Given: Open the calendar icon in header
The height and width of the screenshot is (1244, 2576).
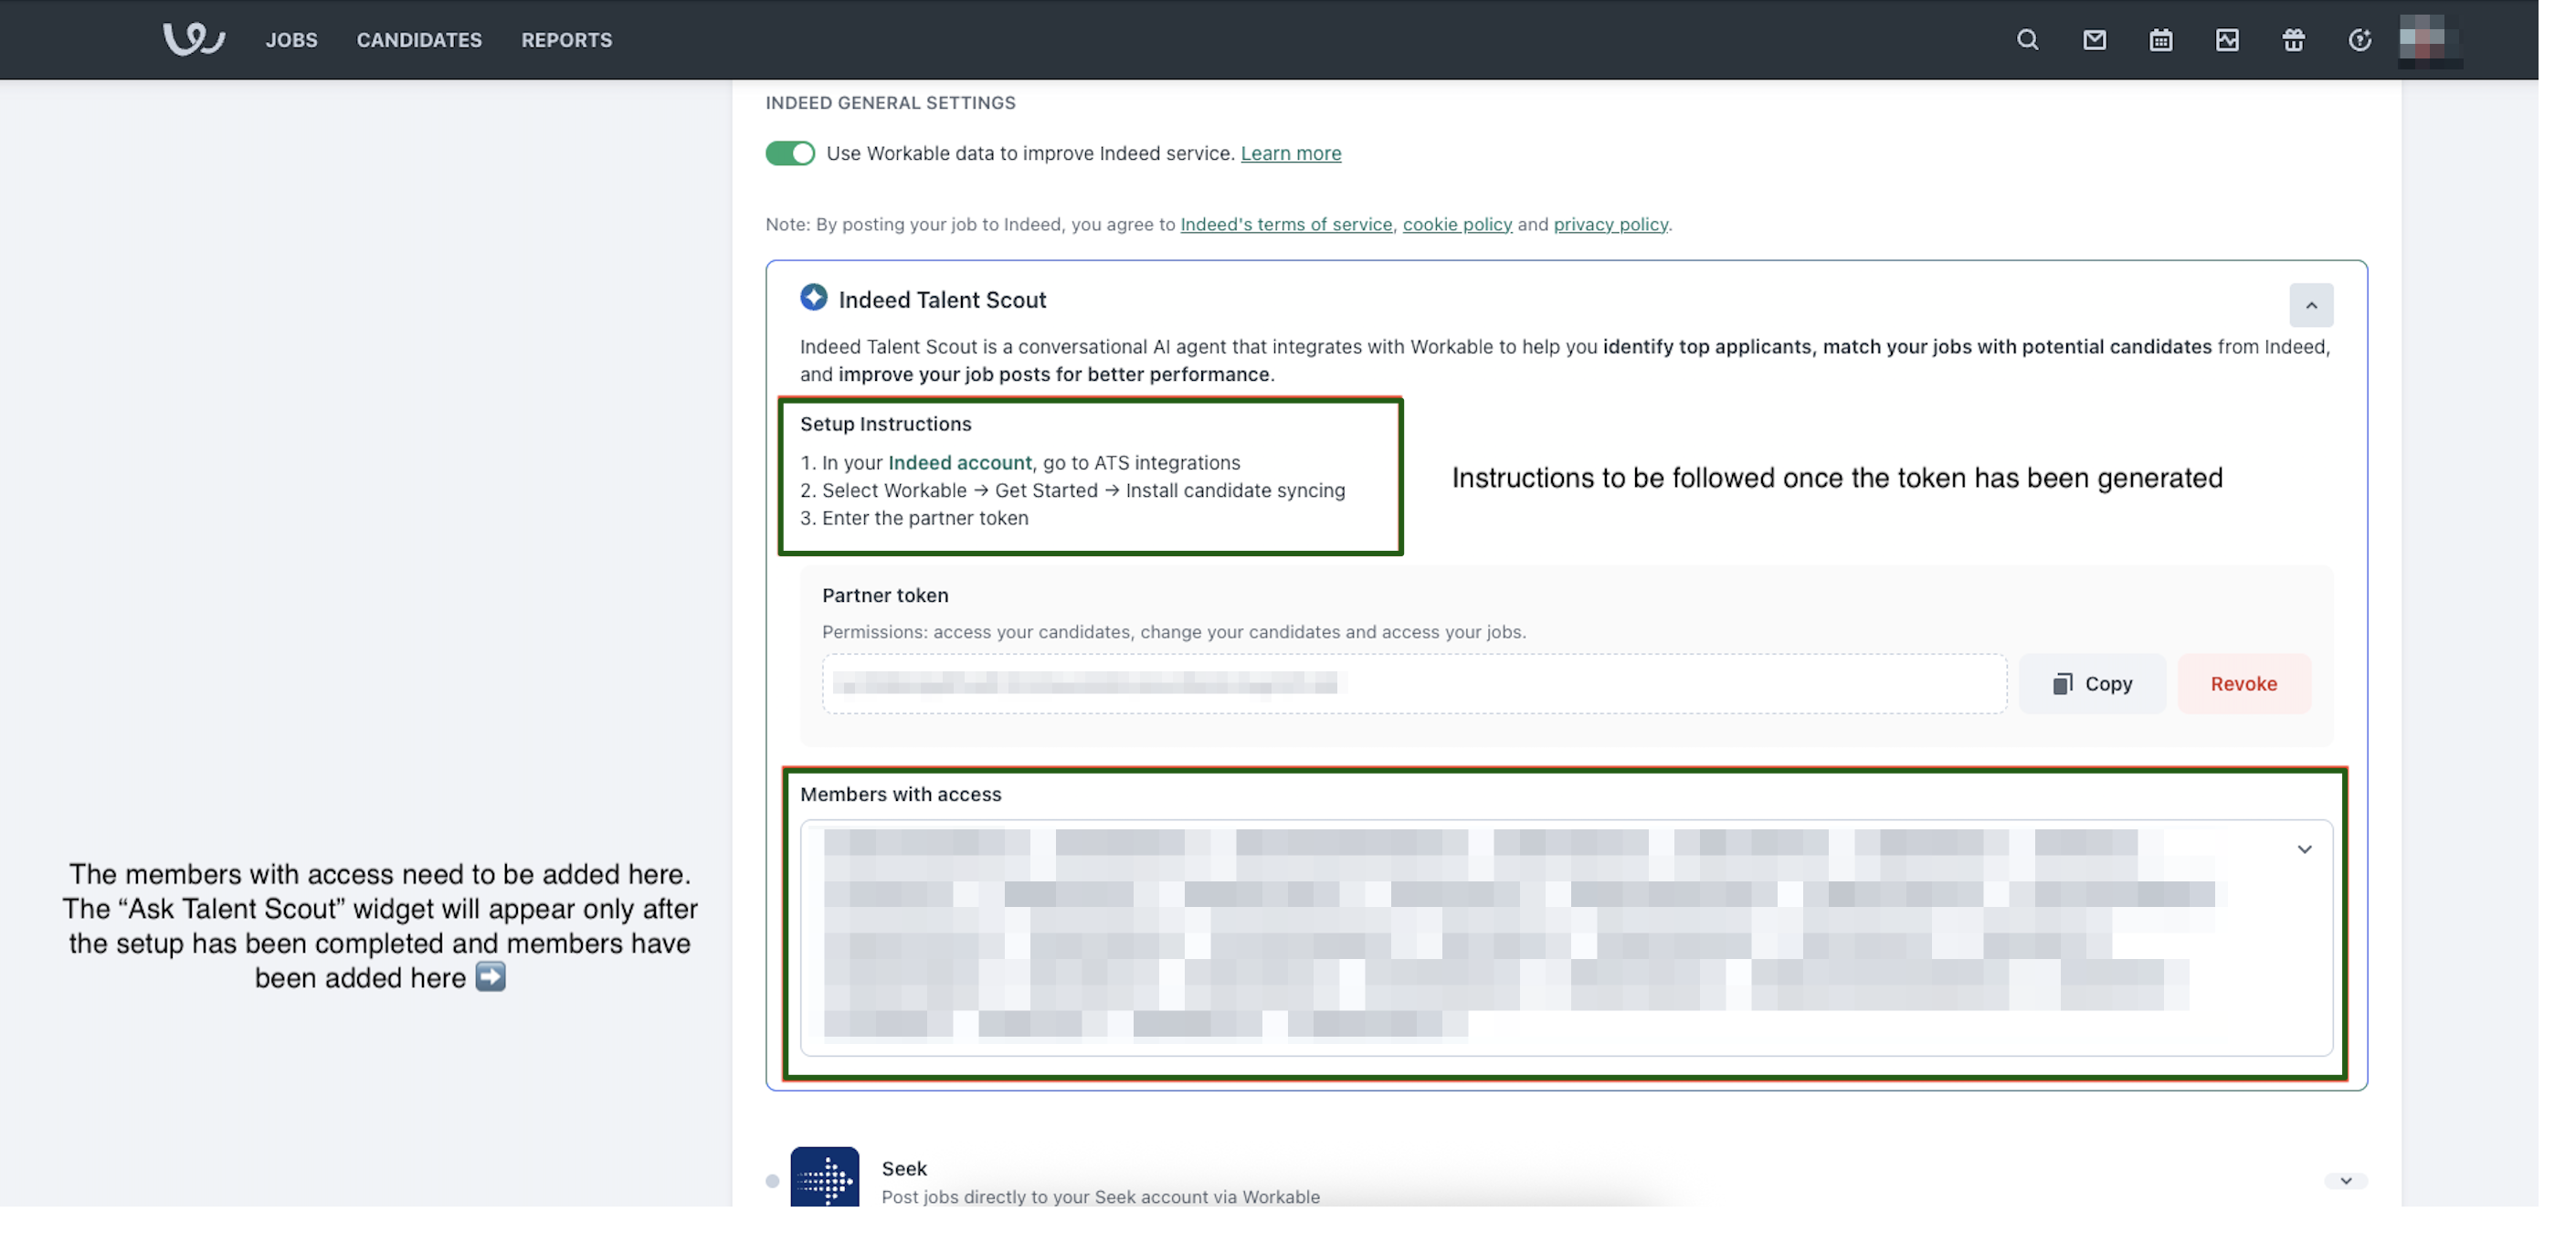Looking at the screenshot, I should 2160,40.
